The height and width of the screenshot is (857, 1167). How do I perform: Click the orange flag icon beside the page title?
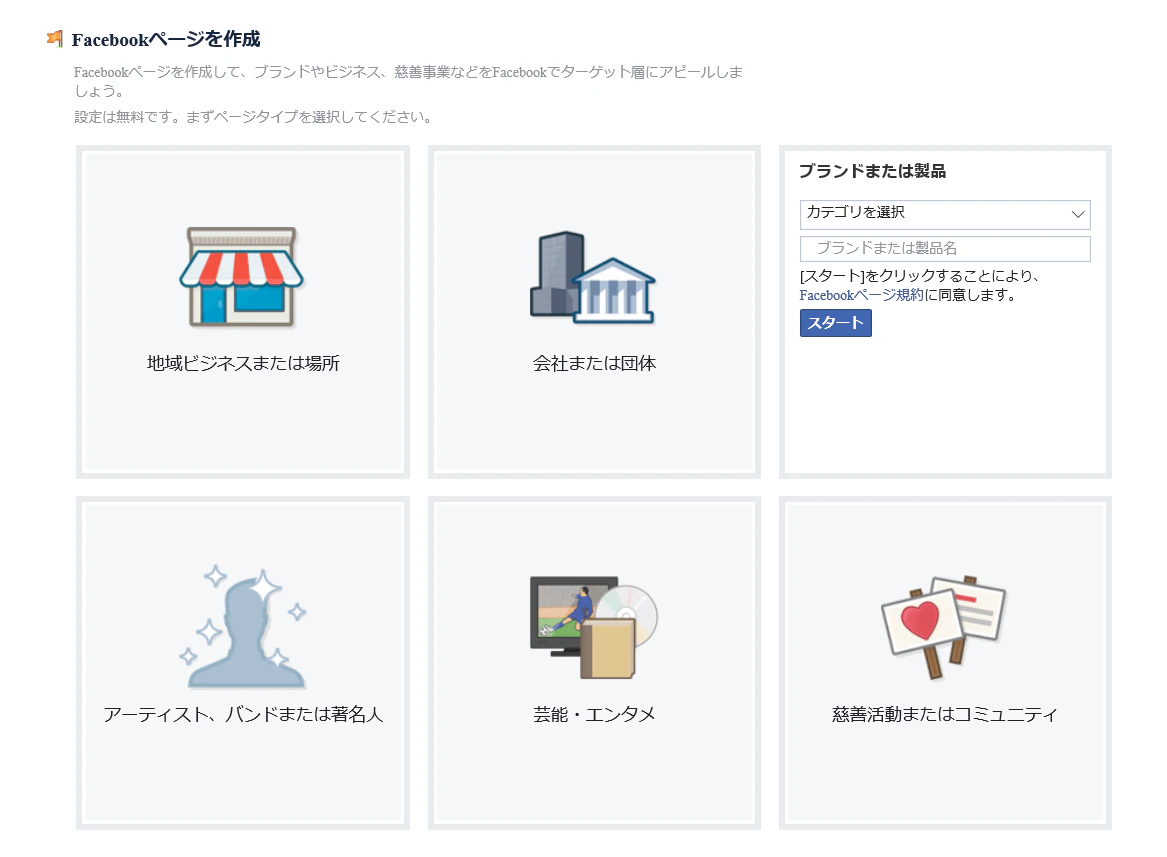point(55,38)
